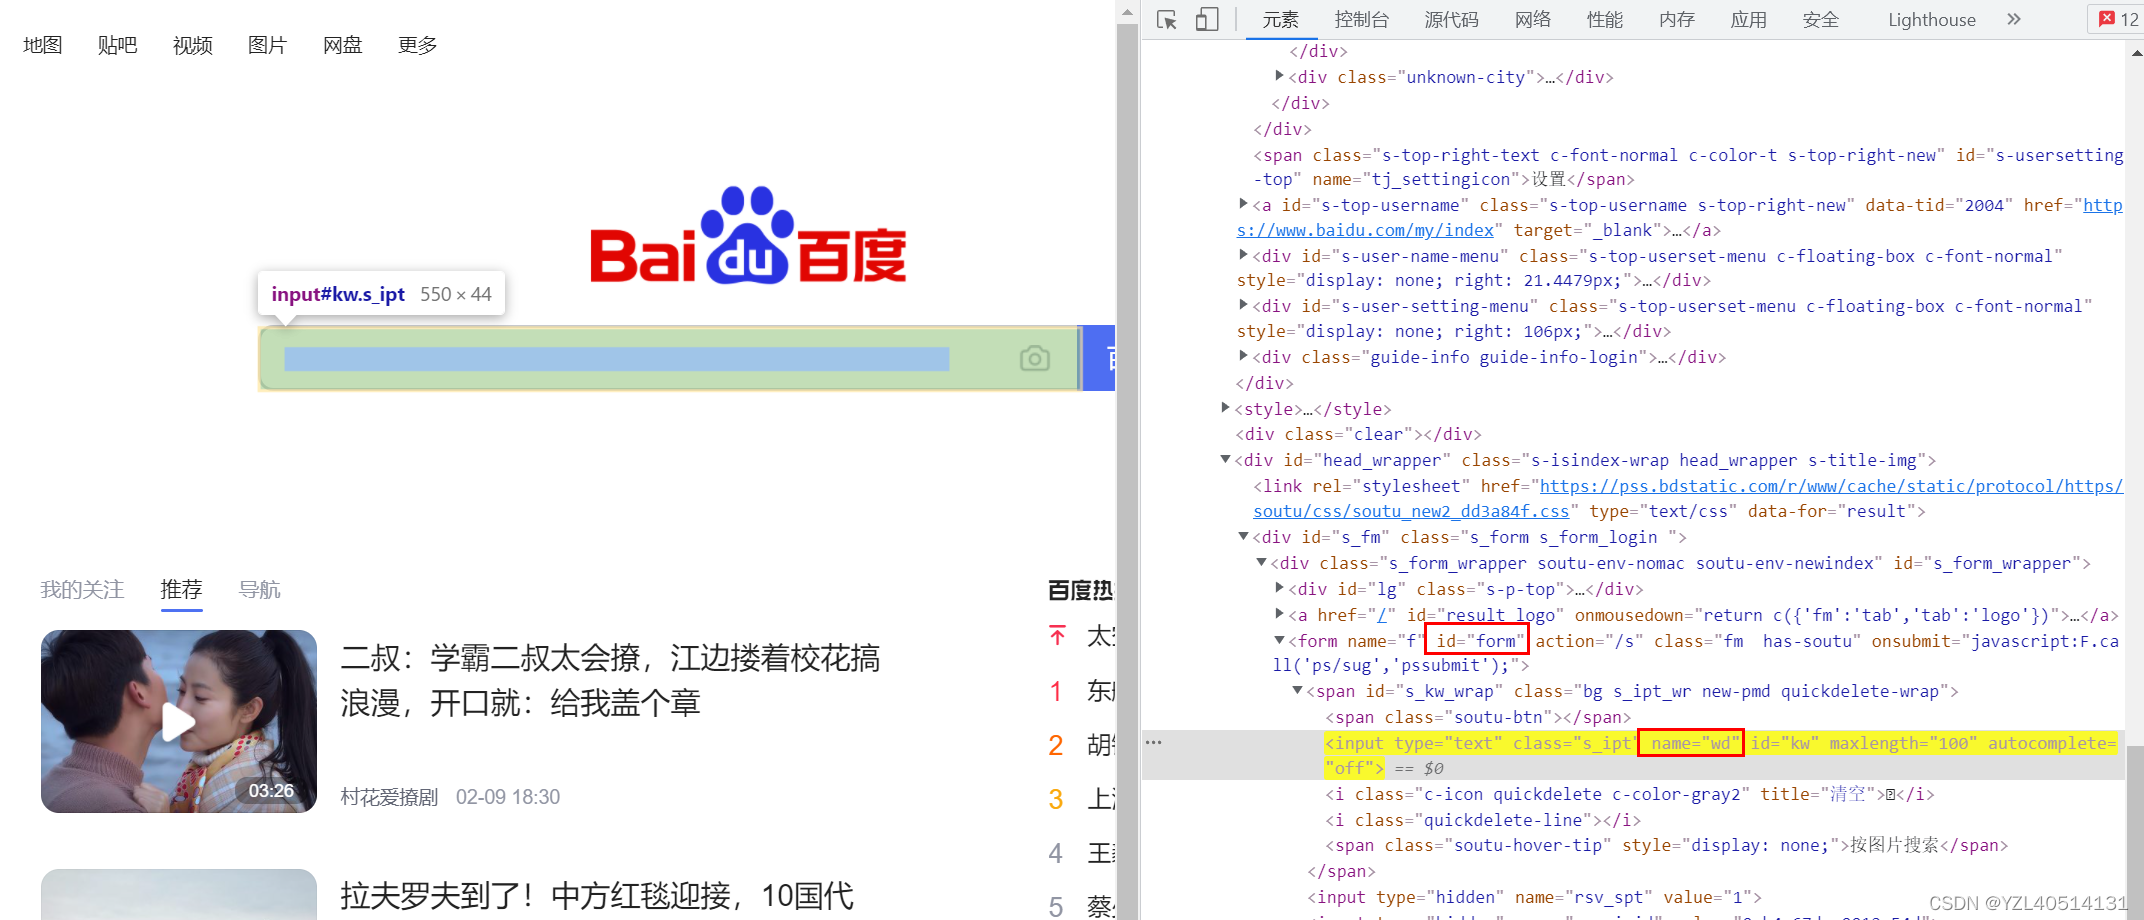Click the Baidu logo
The width and height of the screenshot is (2144, 920).
point(748,236)
